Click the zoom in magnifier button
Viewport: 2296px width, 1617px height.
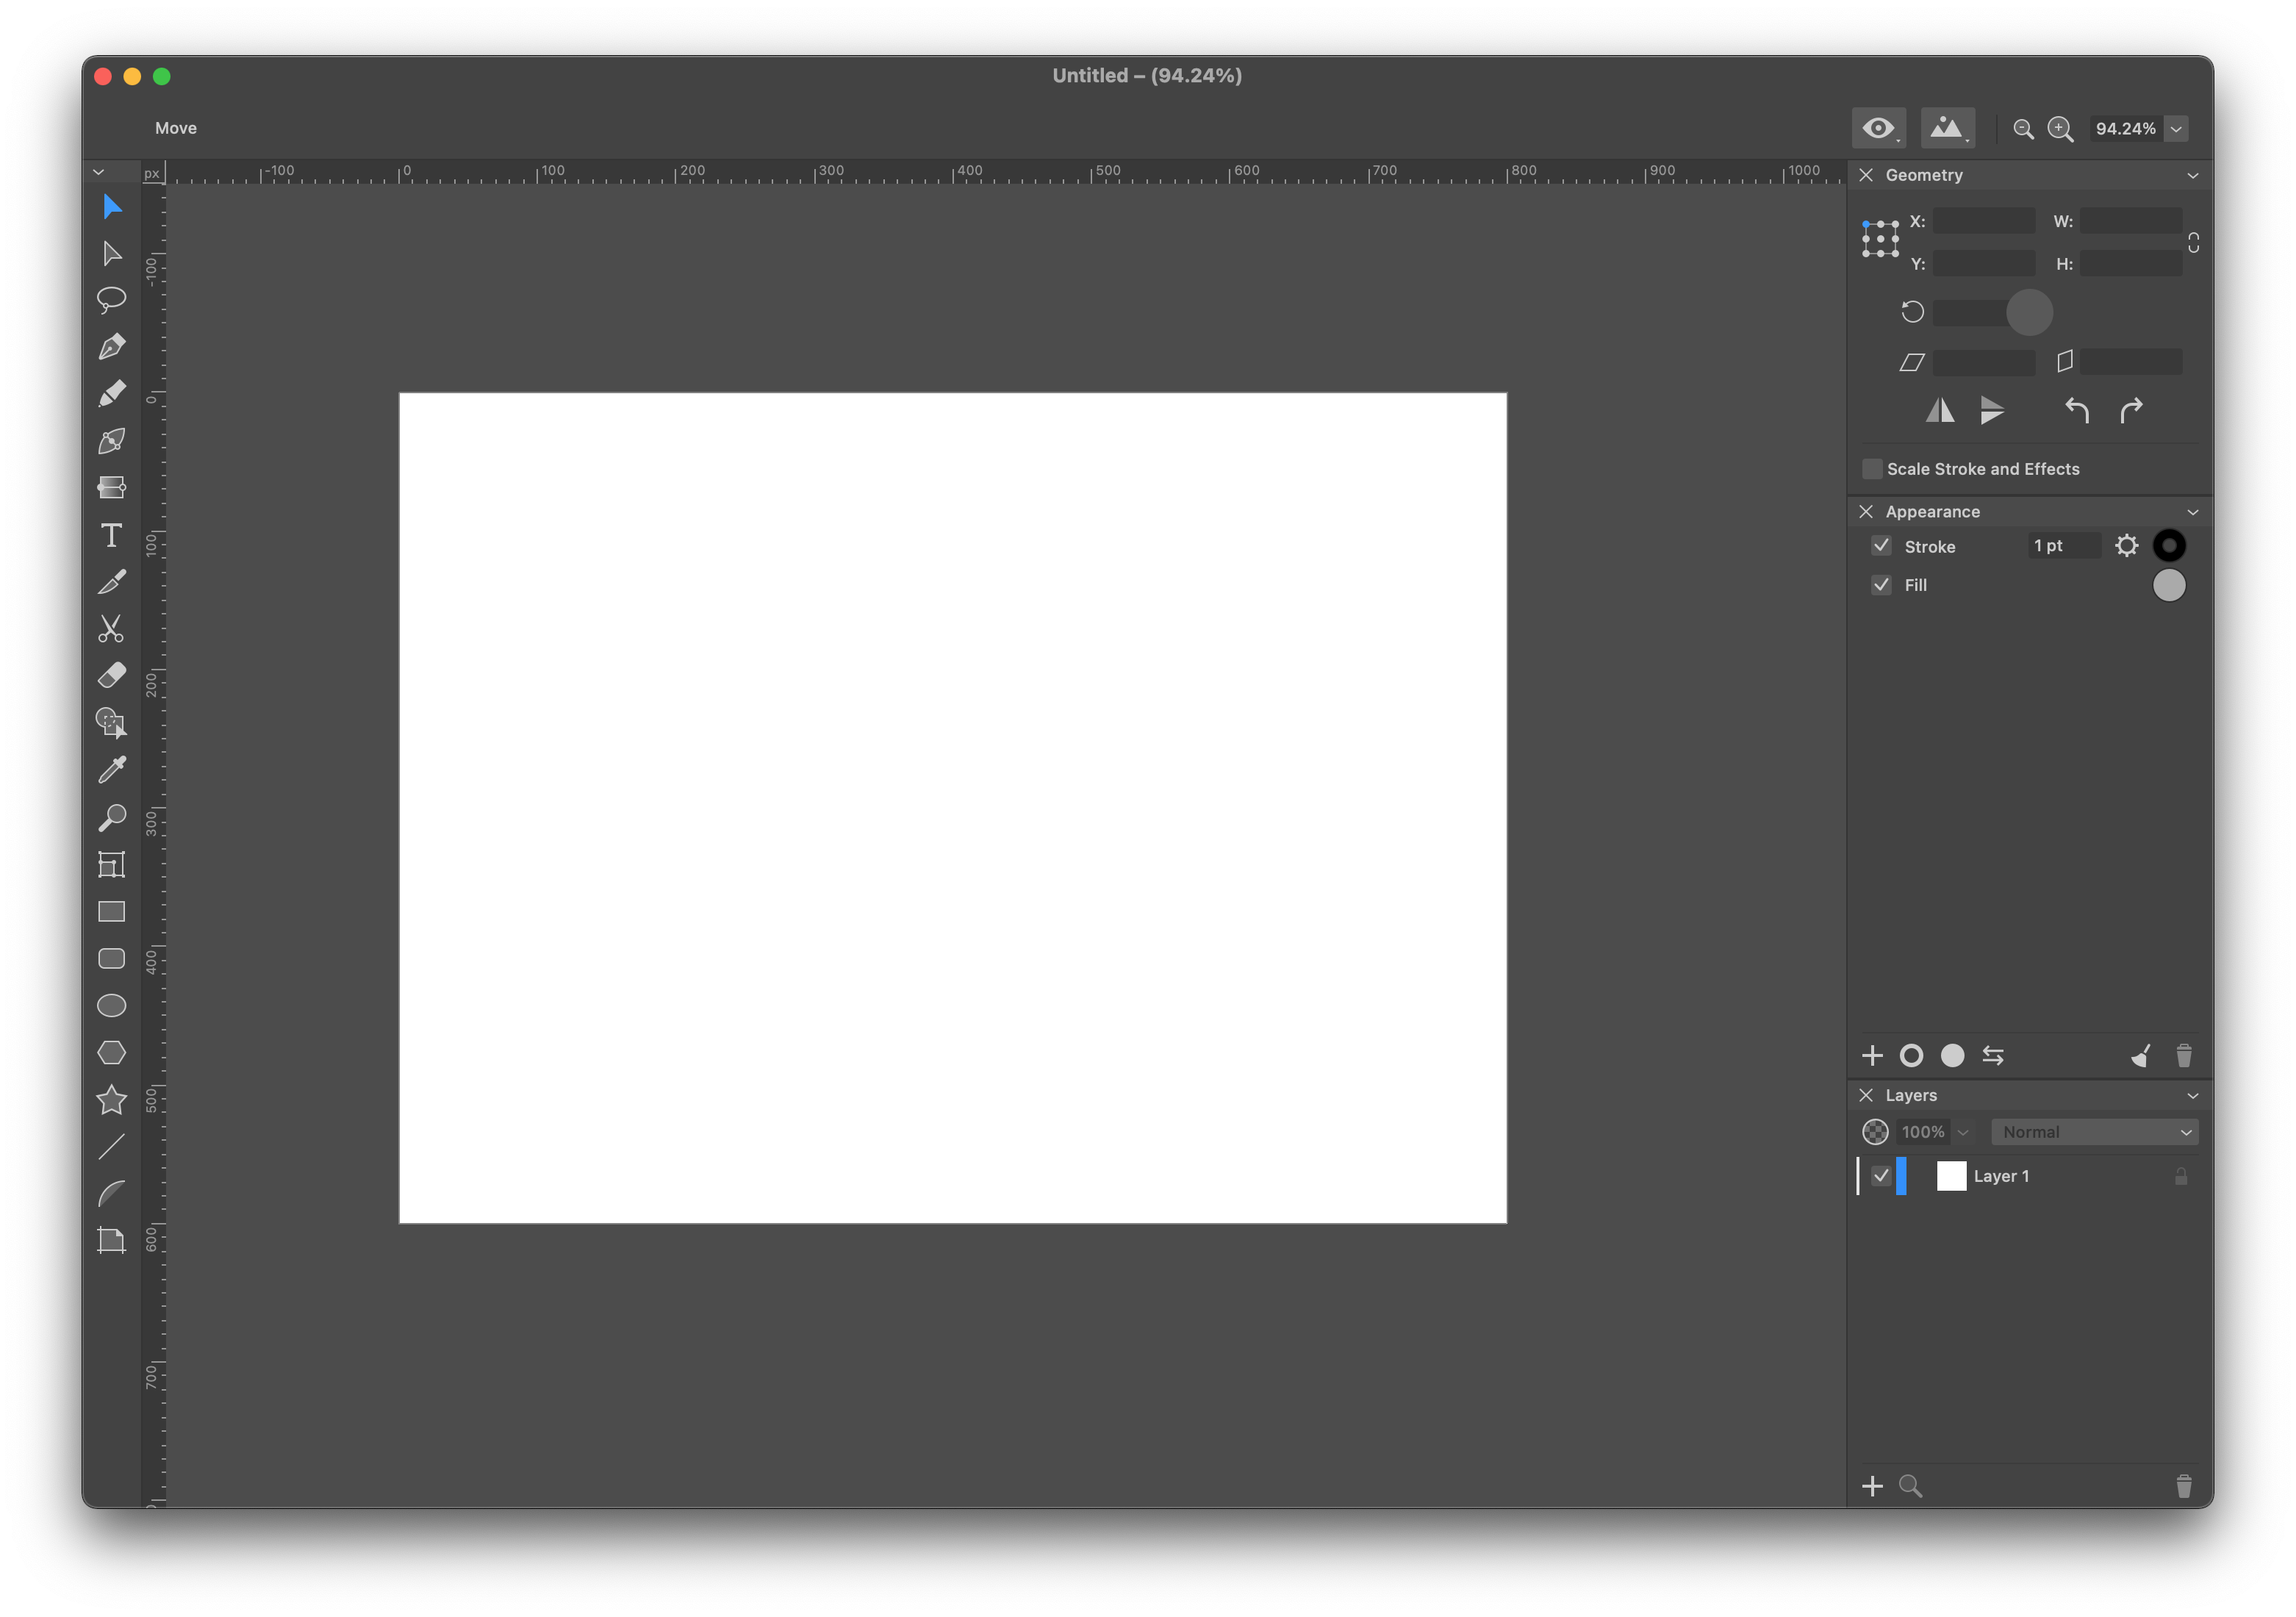pos(2060,129)
